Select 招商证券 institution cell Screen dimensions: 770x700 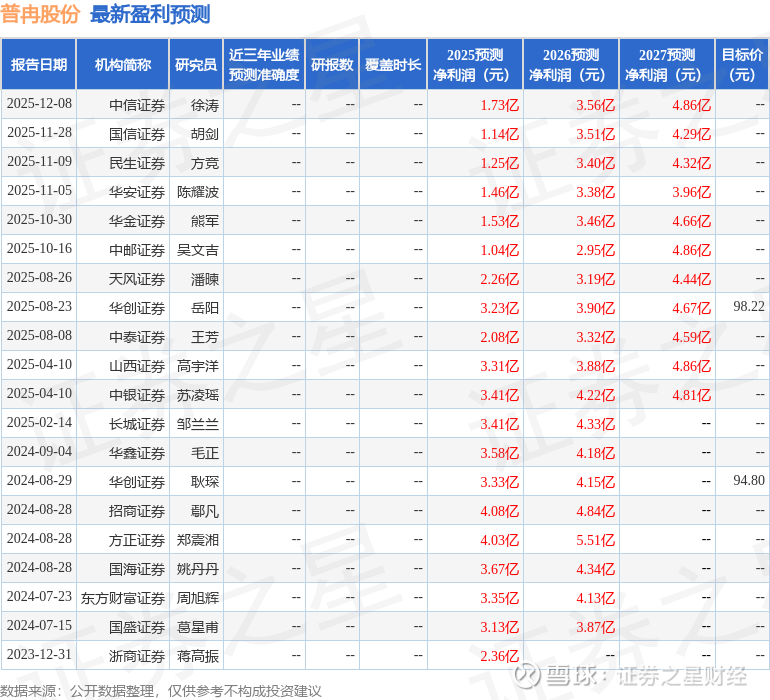(137, 511)
